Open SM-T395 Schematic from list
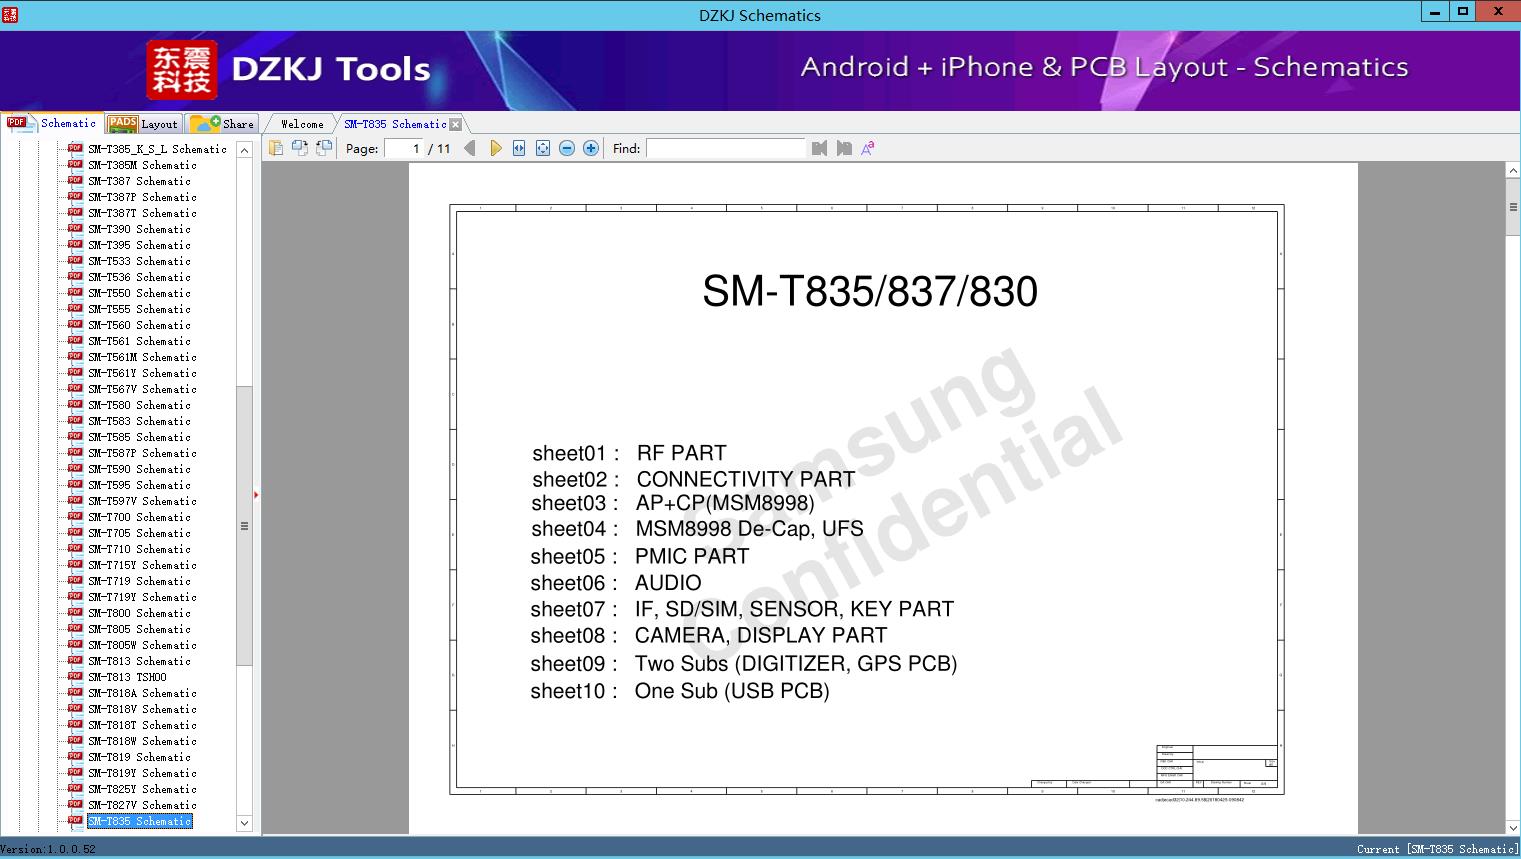 point(139,245)
